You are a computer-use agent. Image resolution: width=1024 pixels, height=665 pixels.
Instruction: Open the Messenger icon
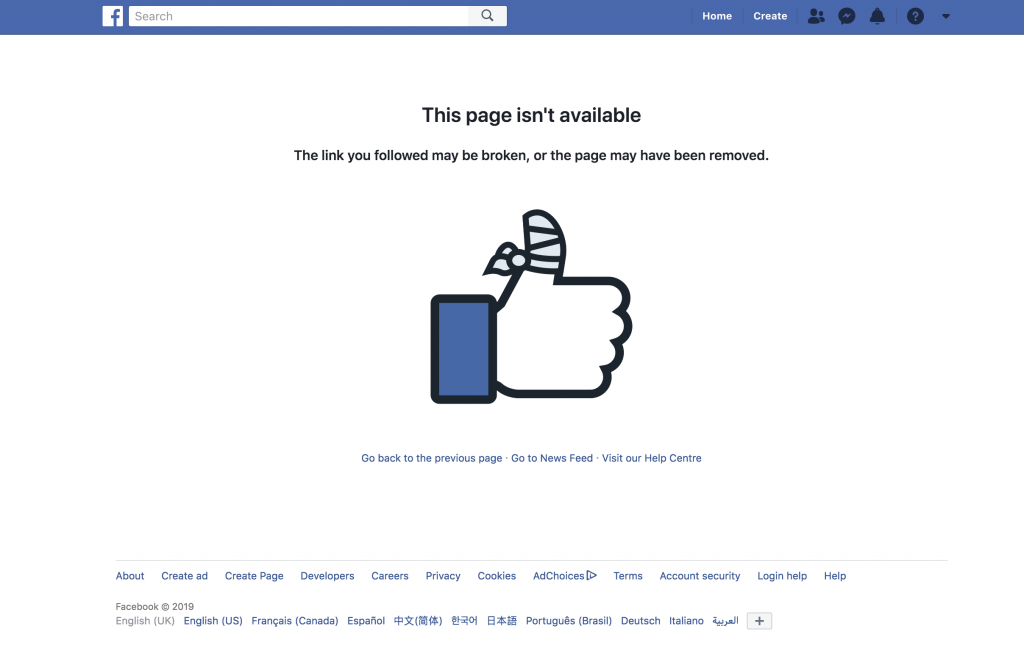pyautogui.click(x=846, y=16)
